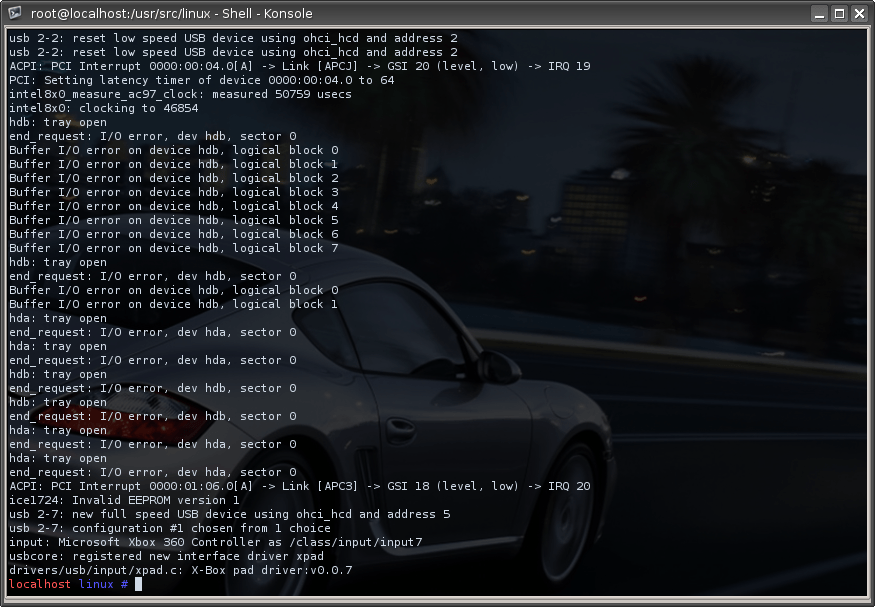Click the Konsole terminal icon in title bar
The height and width of the screenshot is (607, 875).
coord(15,13)
